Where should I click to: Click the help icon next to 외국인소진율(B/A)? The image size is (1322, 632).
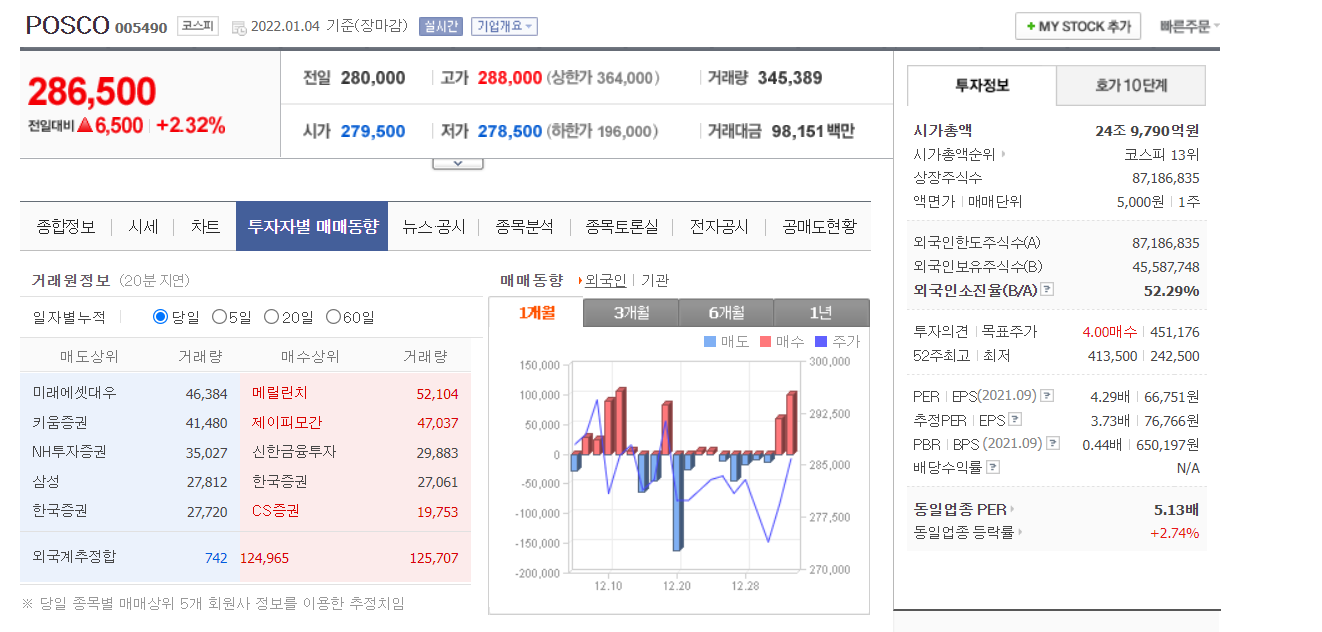point(1047,290)
